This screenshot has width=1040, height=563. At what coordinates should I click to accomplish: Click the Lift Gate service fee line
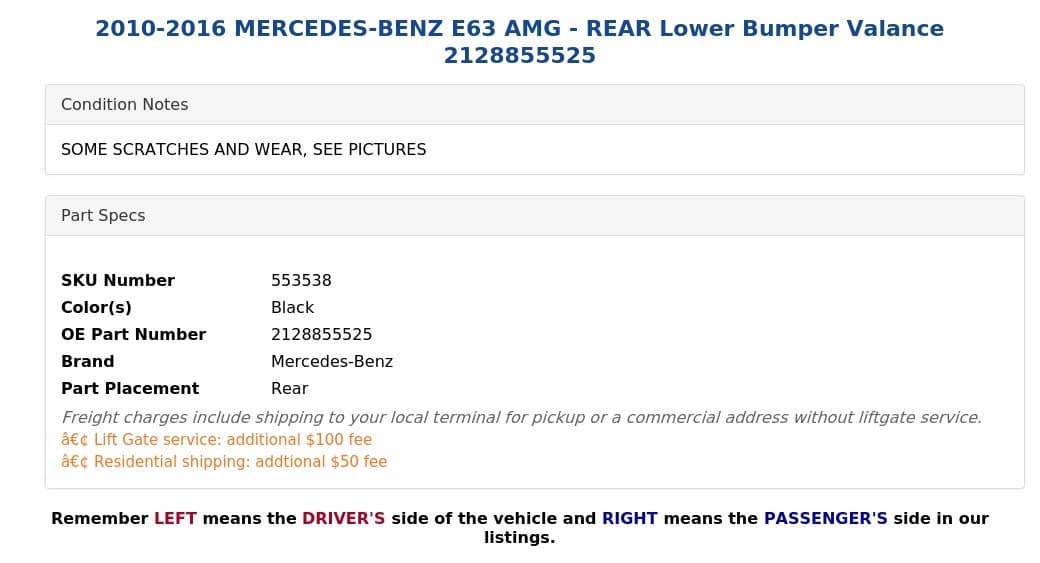click(x=216, y=439)
